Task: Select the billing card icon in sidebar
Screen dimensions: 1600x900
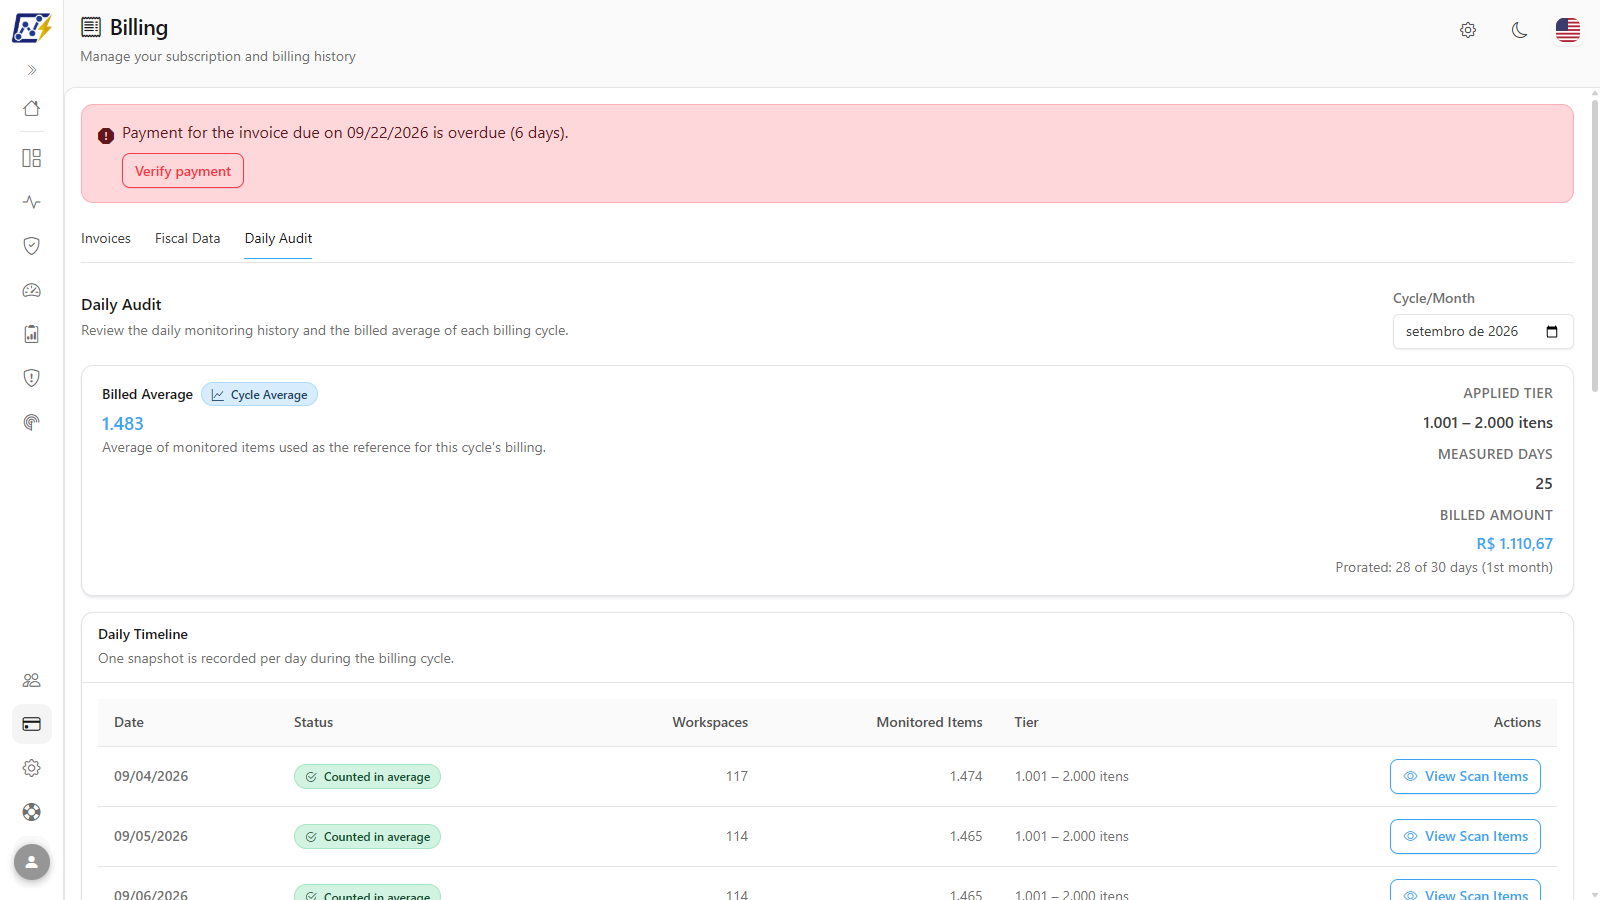Action: (x=32, y=724)
